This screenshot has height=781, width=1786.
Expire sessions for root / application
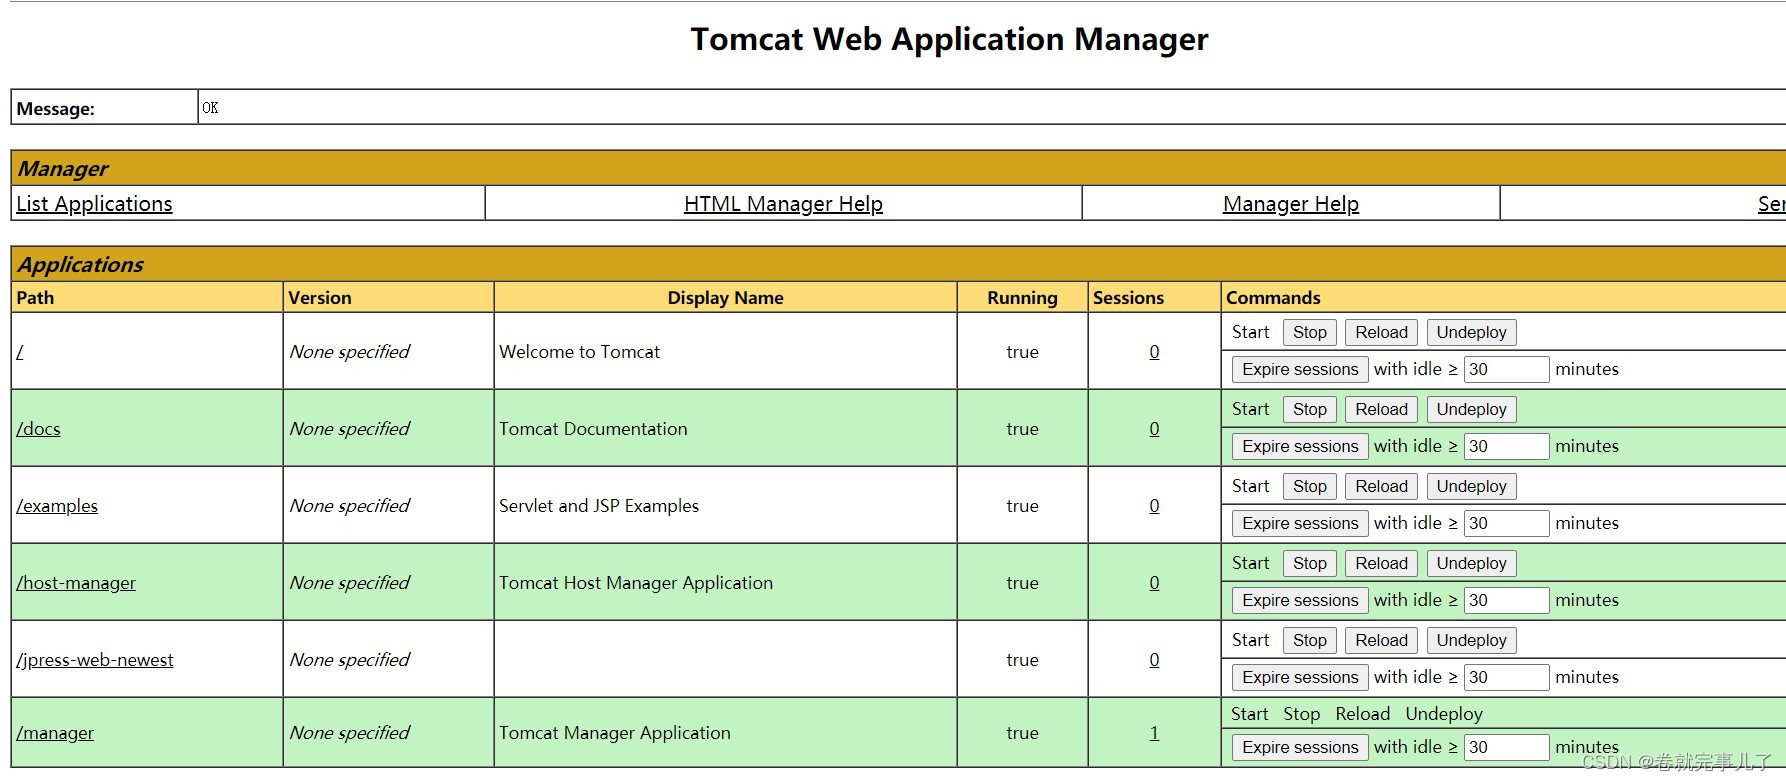click(x=1300, y=369)
